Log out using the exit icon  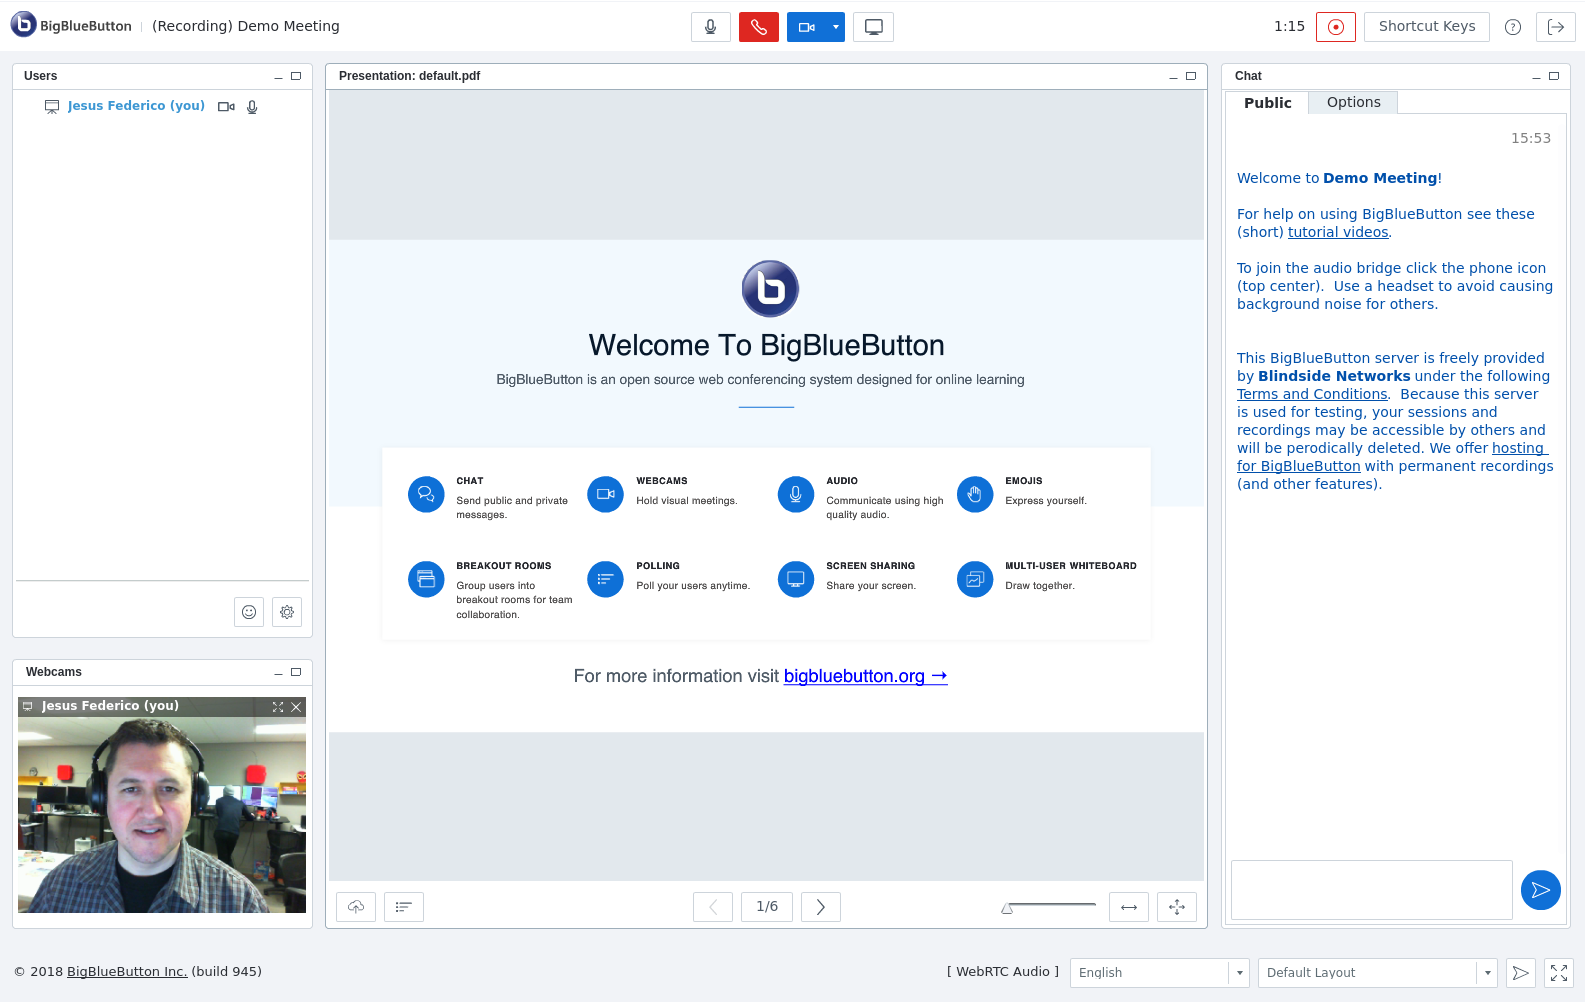pyautogui.click(x=1555, y=27)
